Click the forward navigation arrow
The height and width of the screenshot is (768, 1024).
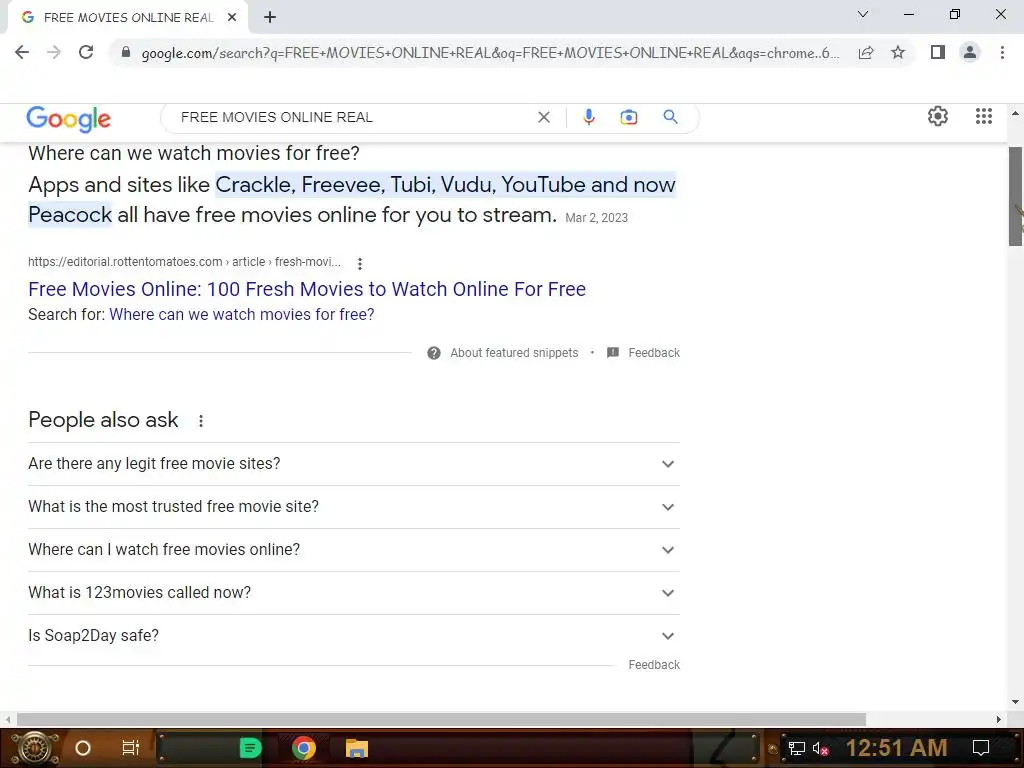coord(54,52)
